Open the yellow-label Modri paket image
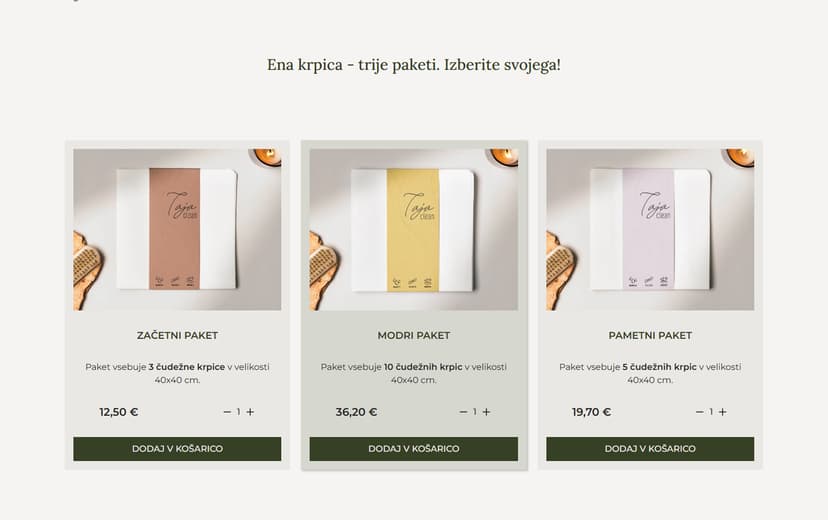Viewport: 828px width, 520px height. click(413, 229)
